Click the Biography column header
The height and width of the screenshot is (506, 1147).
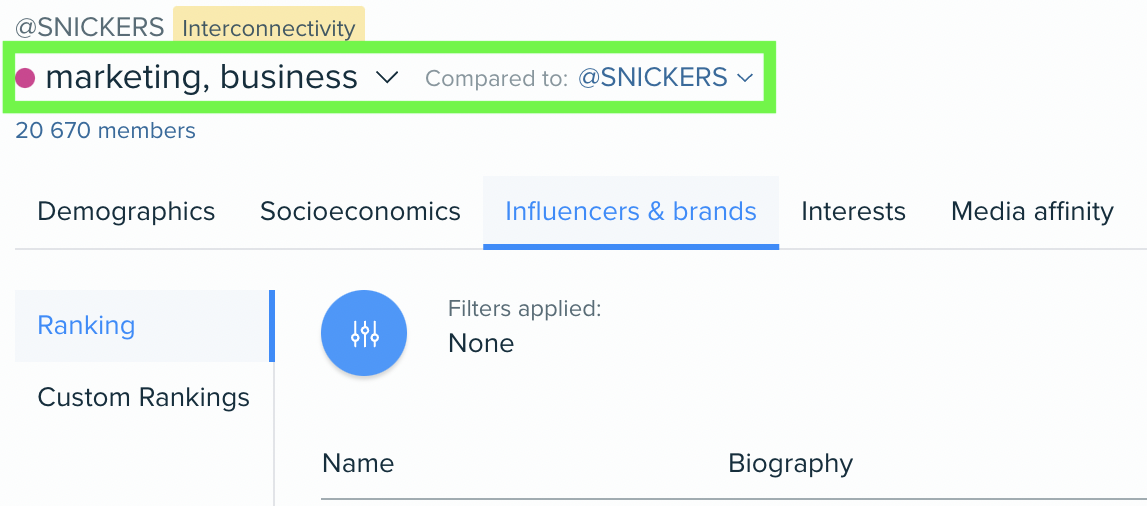[x=790, y=464]
